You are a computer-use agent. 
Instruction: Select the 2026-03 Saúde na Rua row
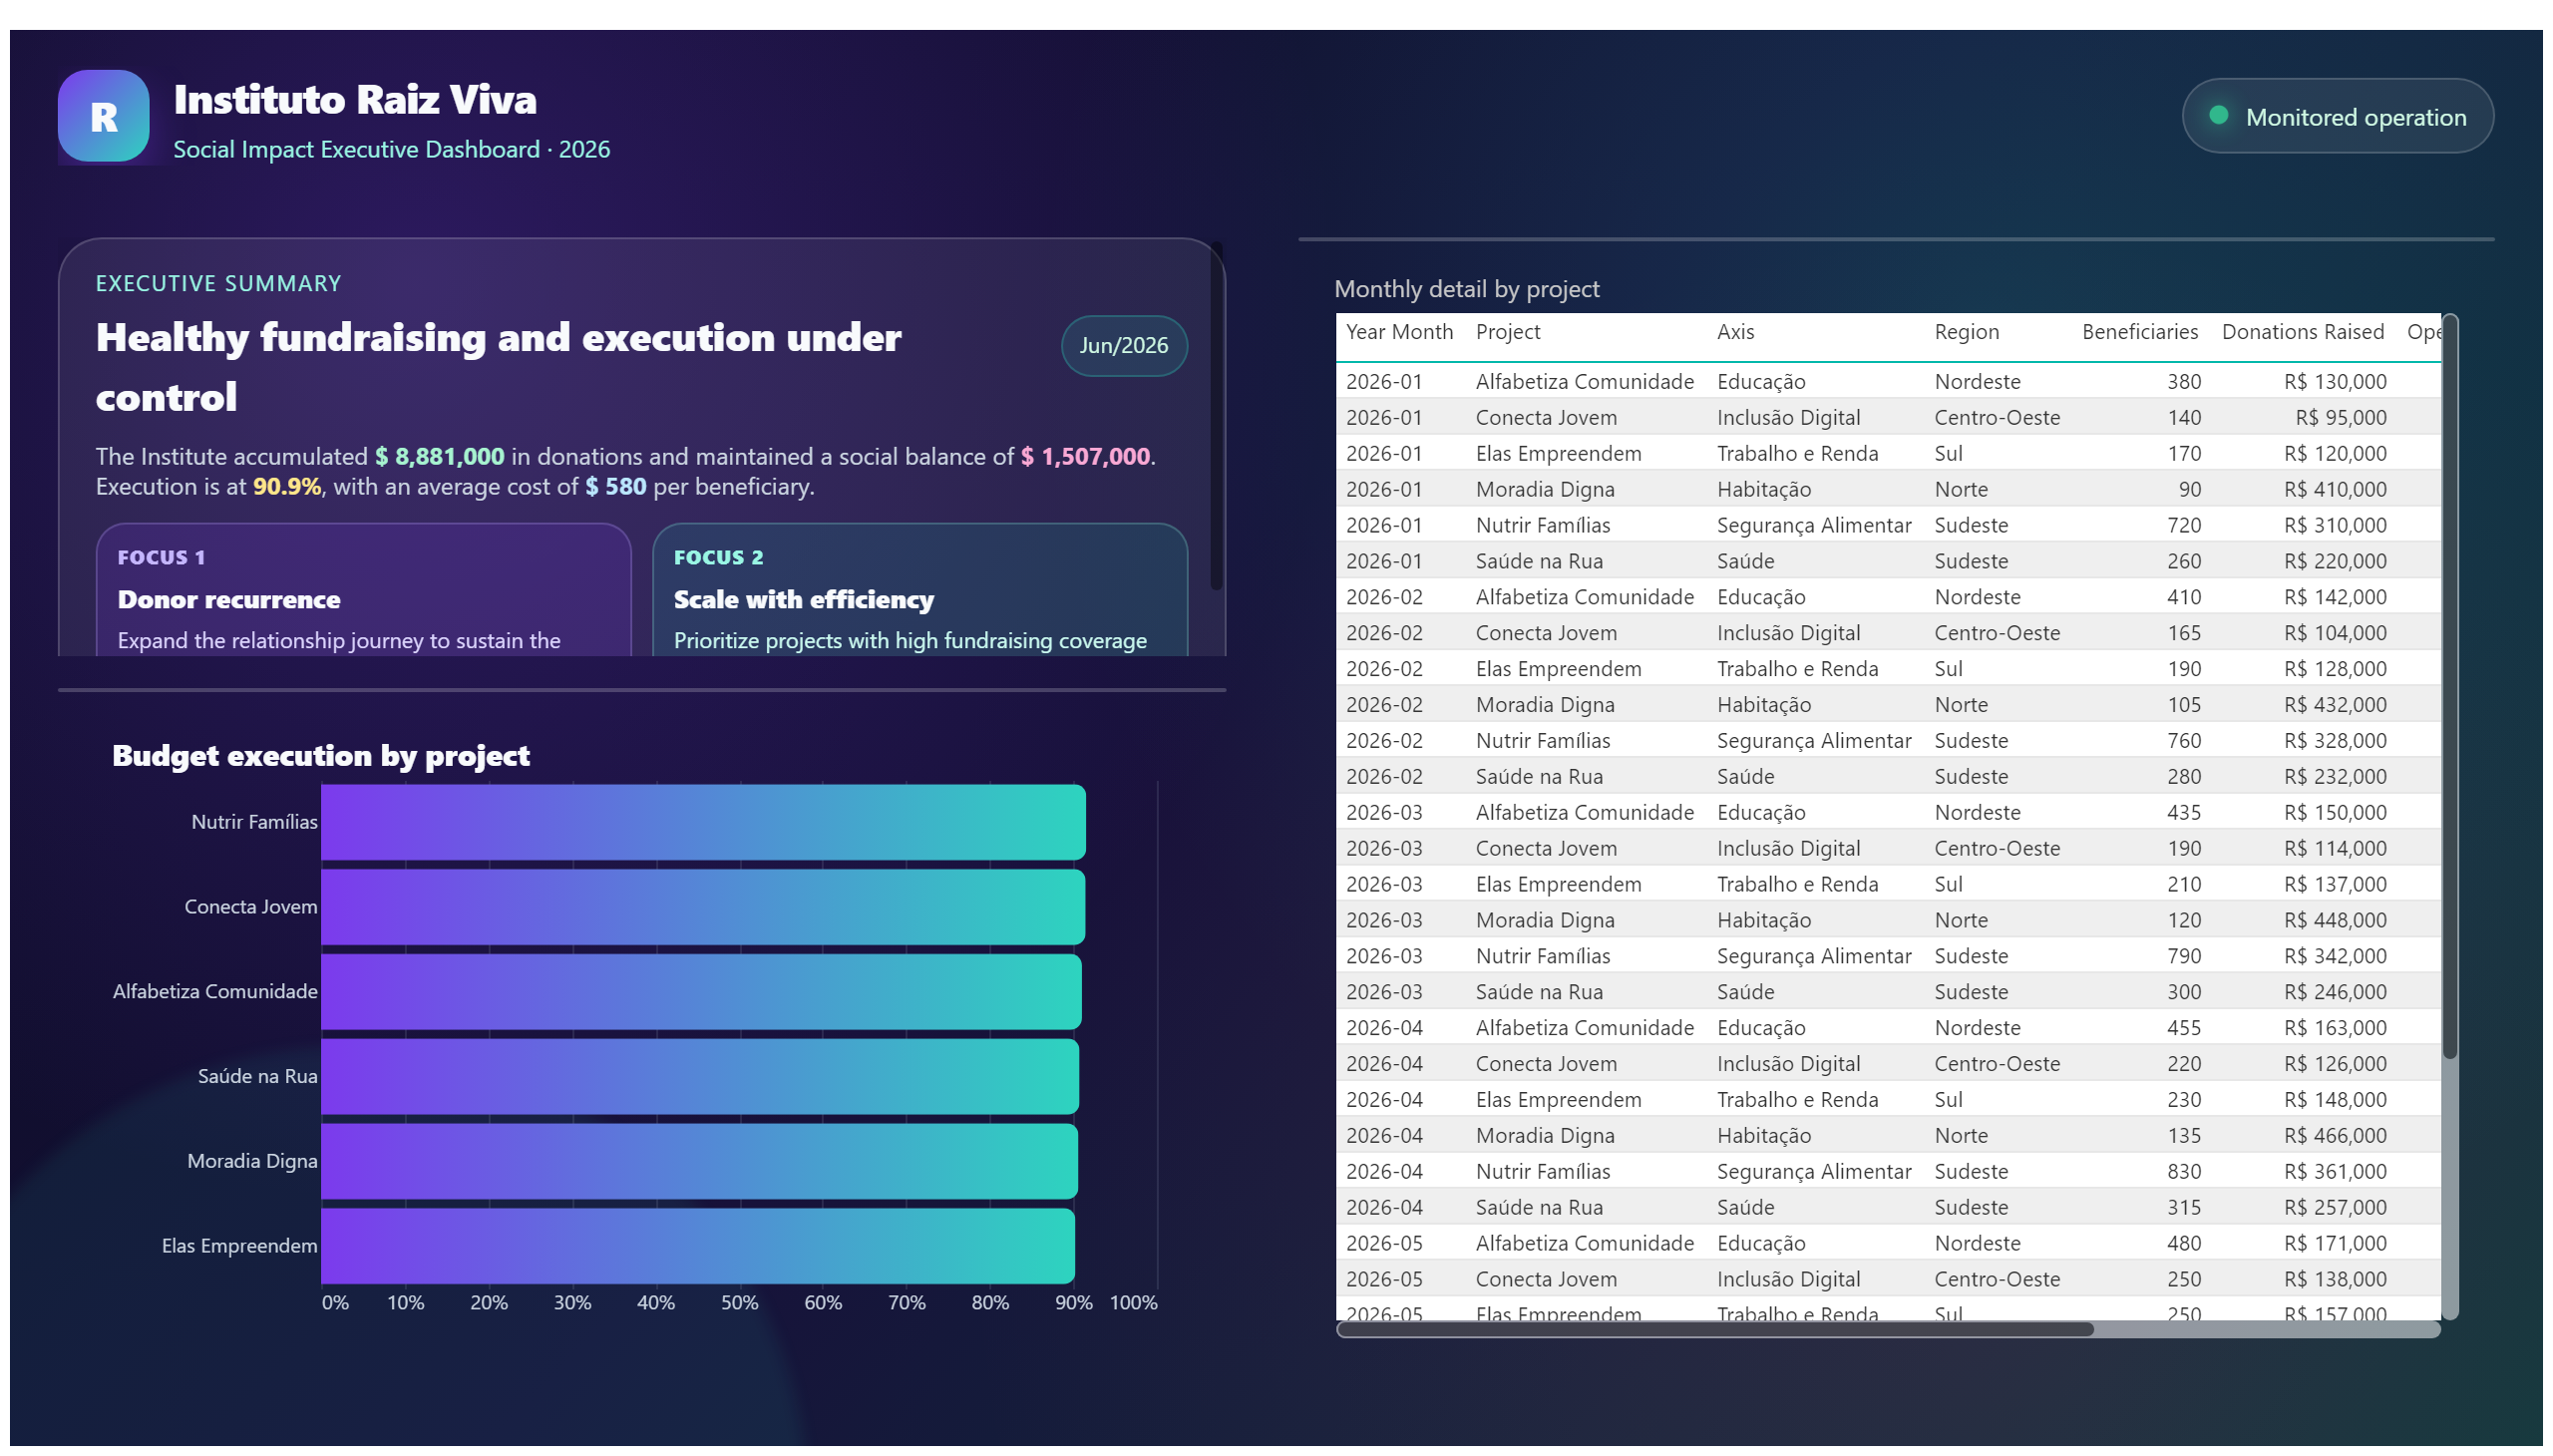point(1887,992)
